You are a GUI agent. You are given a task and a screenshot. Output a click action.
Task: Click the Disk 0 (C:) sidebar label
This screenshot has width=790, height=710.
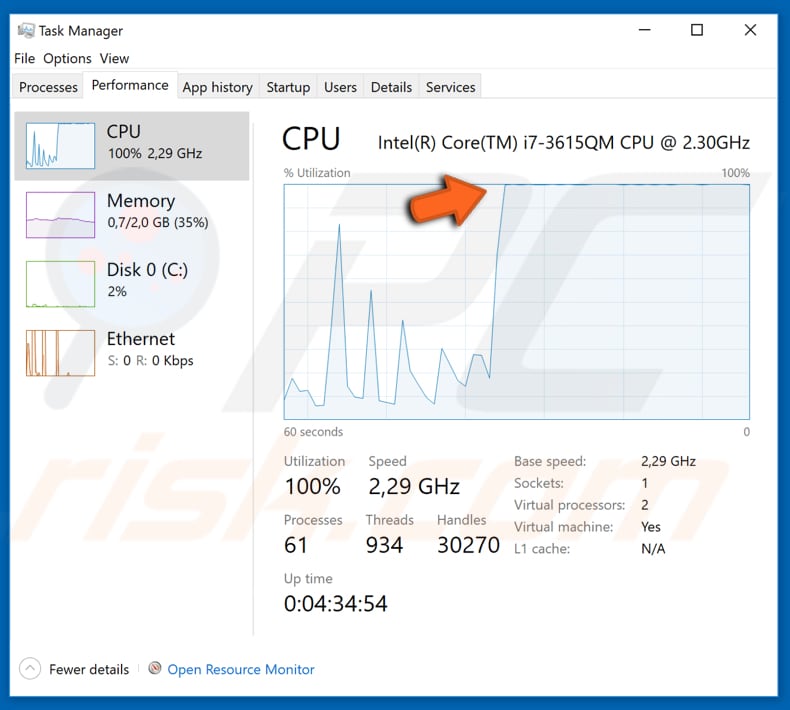[x=147, y=270]
